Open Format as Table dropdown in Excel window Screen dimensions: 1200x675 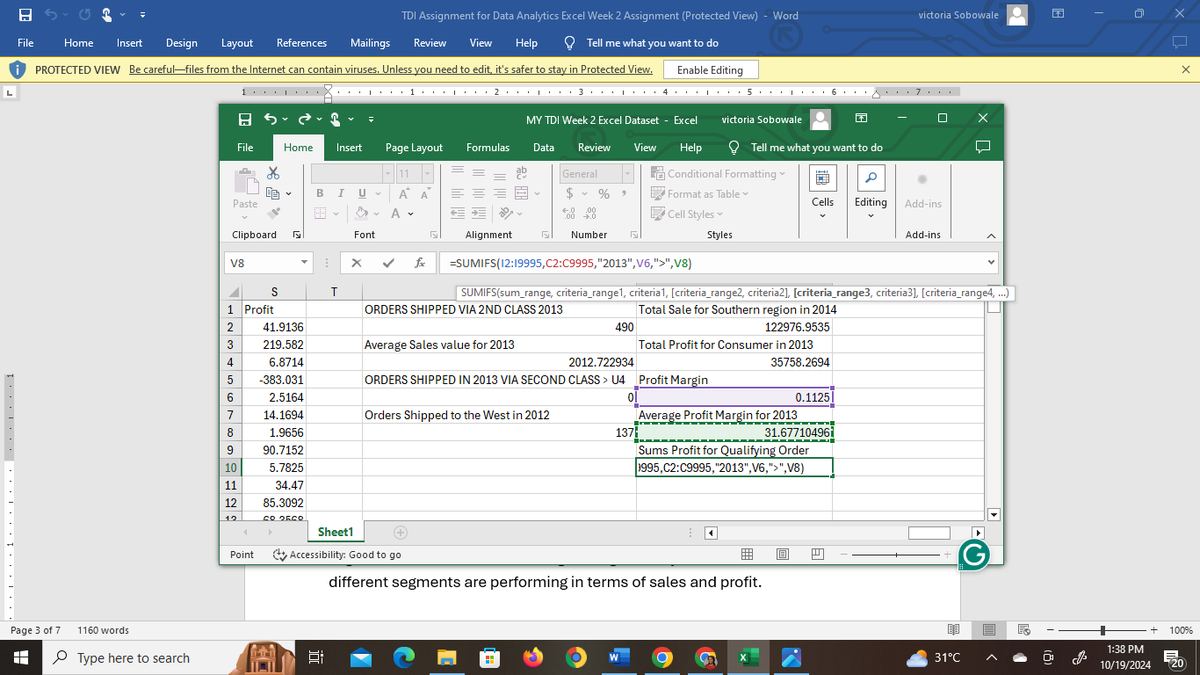click(x=700, y=194)
